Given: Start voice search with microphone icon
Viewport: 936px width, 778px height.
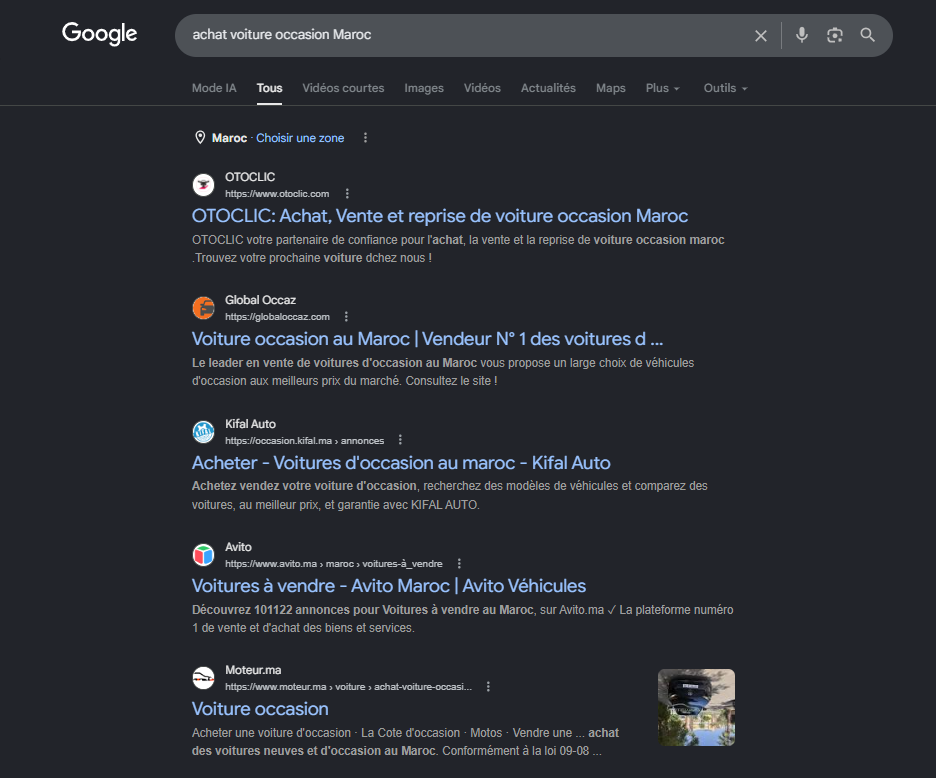Looking at the screenshot, I should point(801,35).
